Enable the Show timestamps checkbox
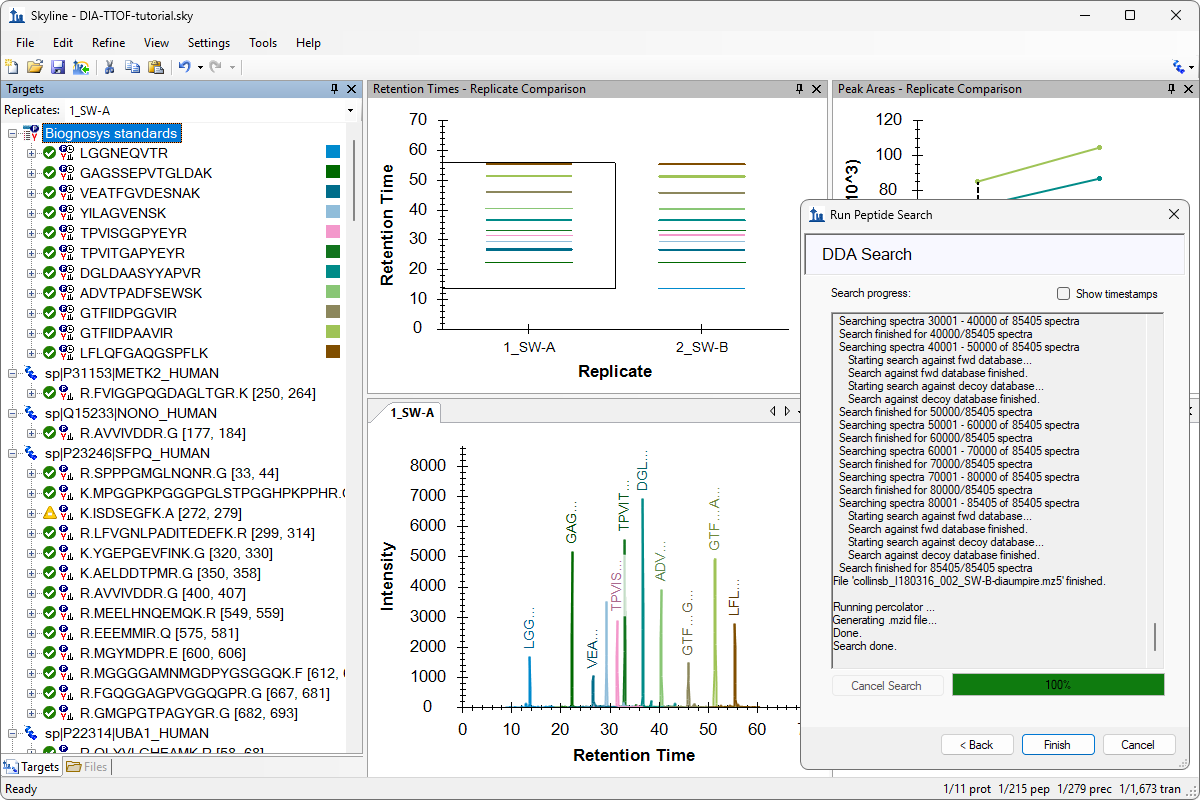The image size is (1200, 800). coord(1064,294)
